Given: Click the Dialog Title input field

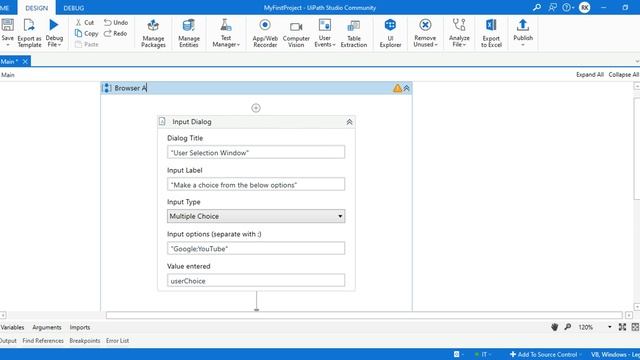Looking at the screenshot, I should [x=256, y=152].
